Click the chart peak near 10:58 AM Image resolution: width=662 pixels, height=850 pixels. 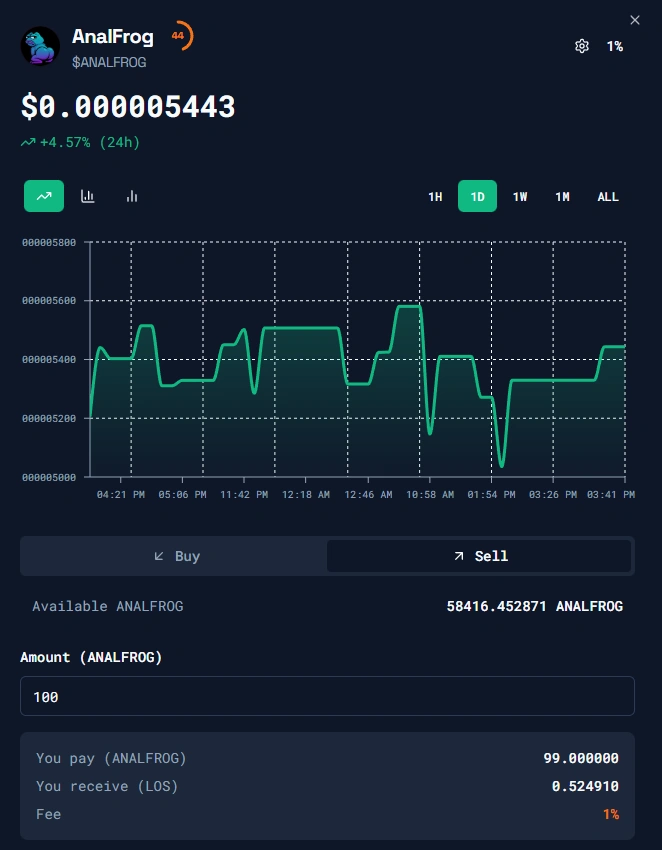(408, 307)
